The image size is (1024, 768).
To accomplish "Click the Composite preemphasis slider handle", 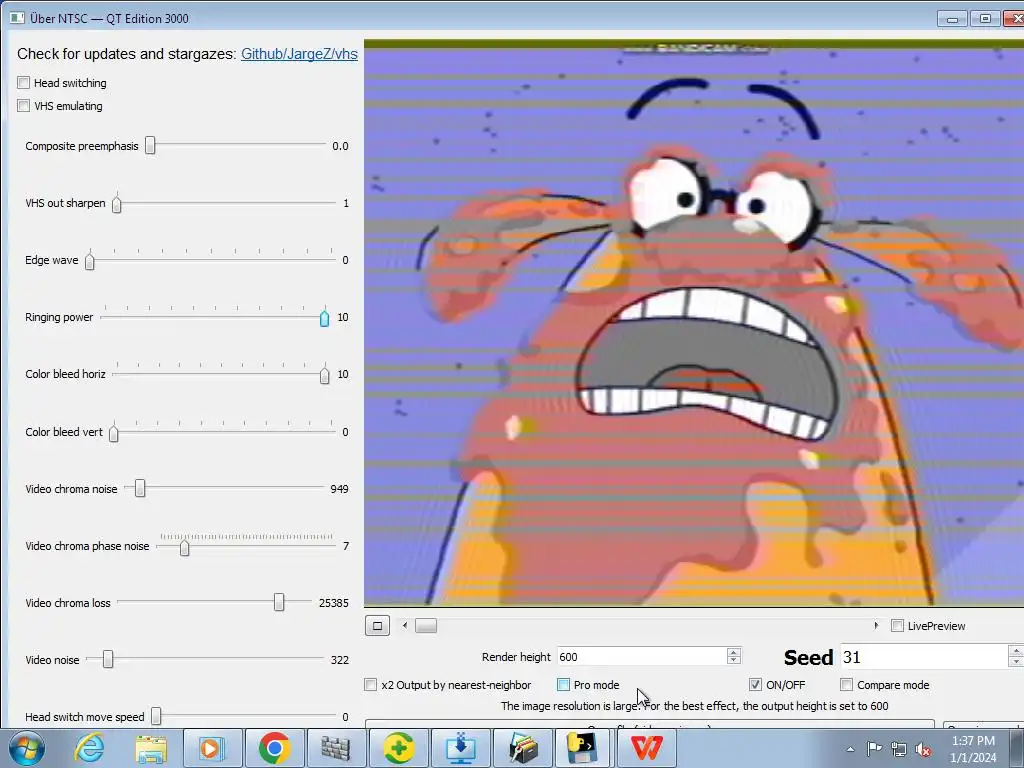I will click(150, 146).
